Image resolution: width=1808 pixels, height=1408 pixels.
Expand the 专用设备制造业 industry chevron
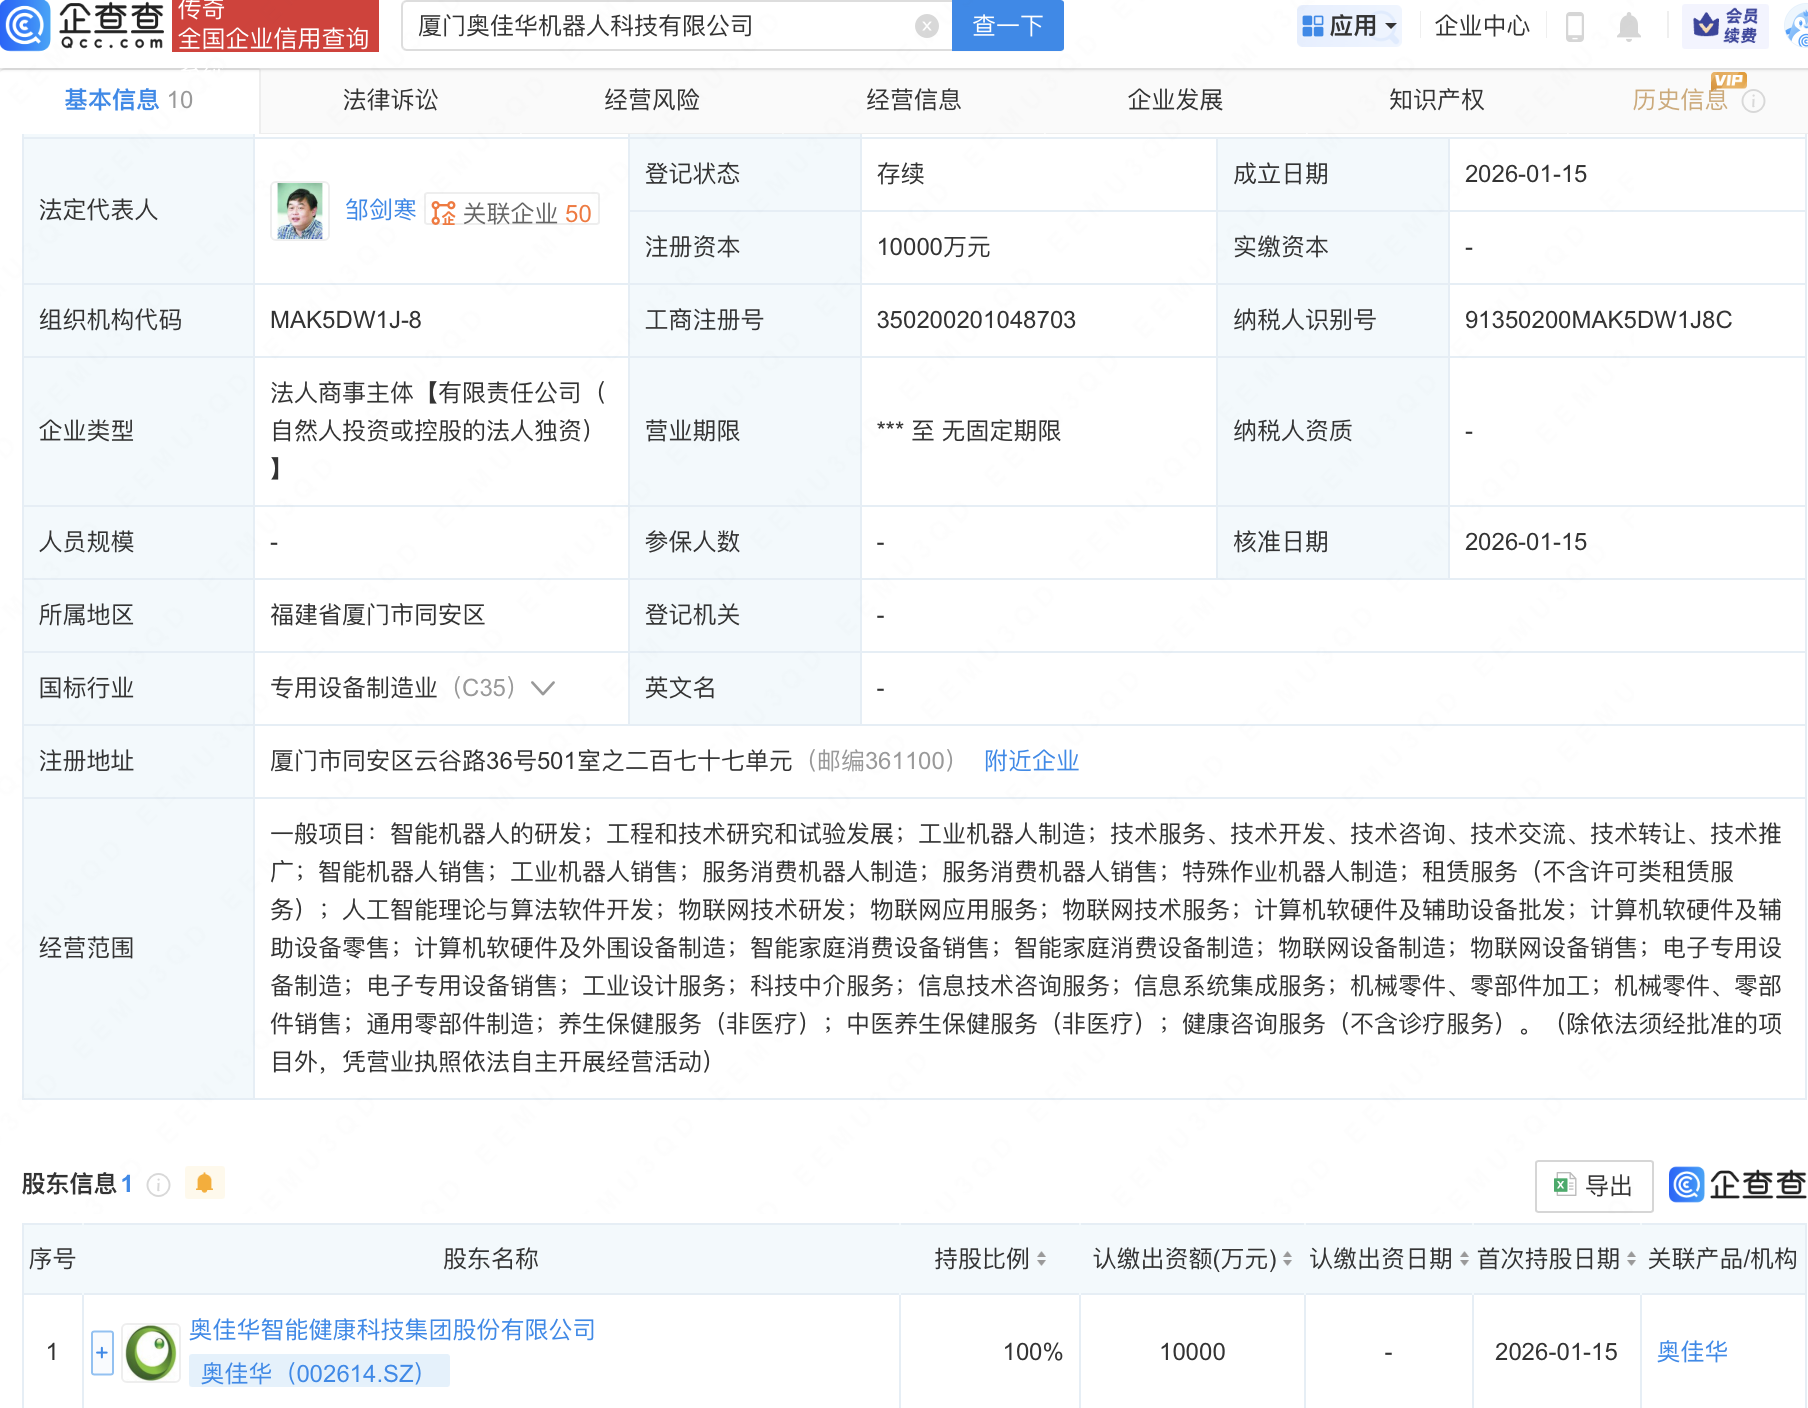543,688
